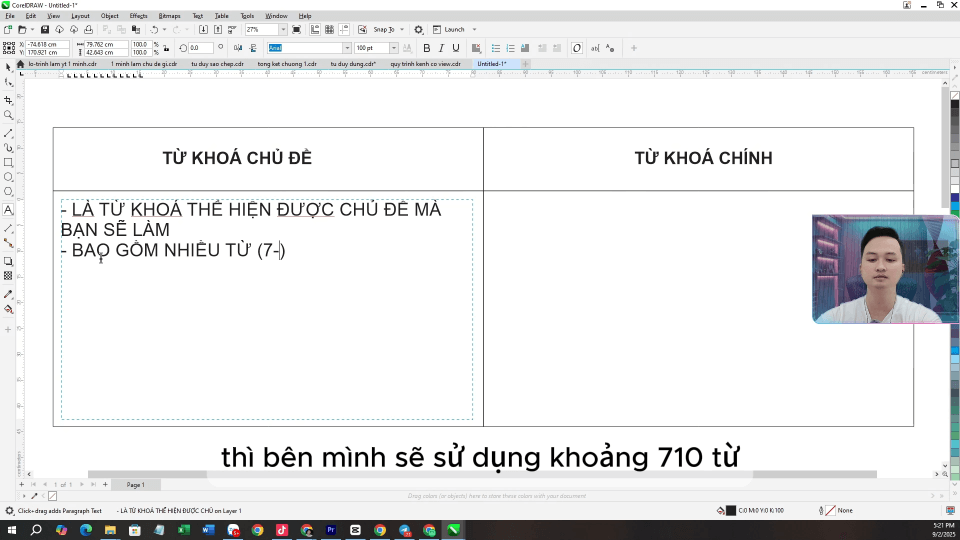
Task: Click the X position input field
Action: 49,44
